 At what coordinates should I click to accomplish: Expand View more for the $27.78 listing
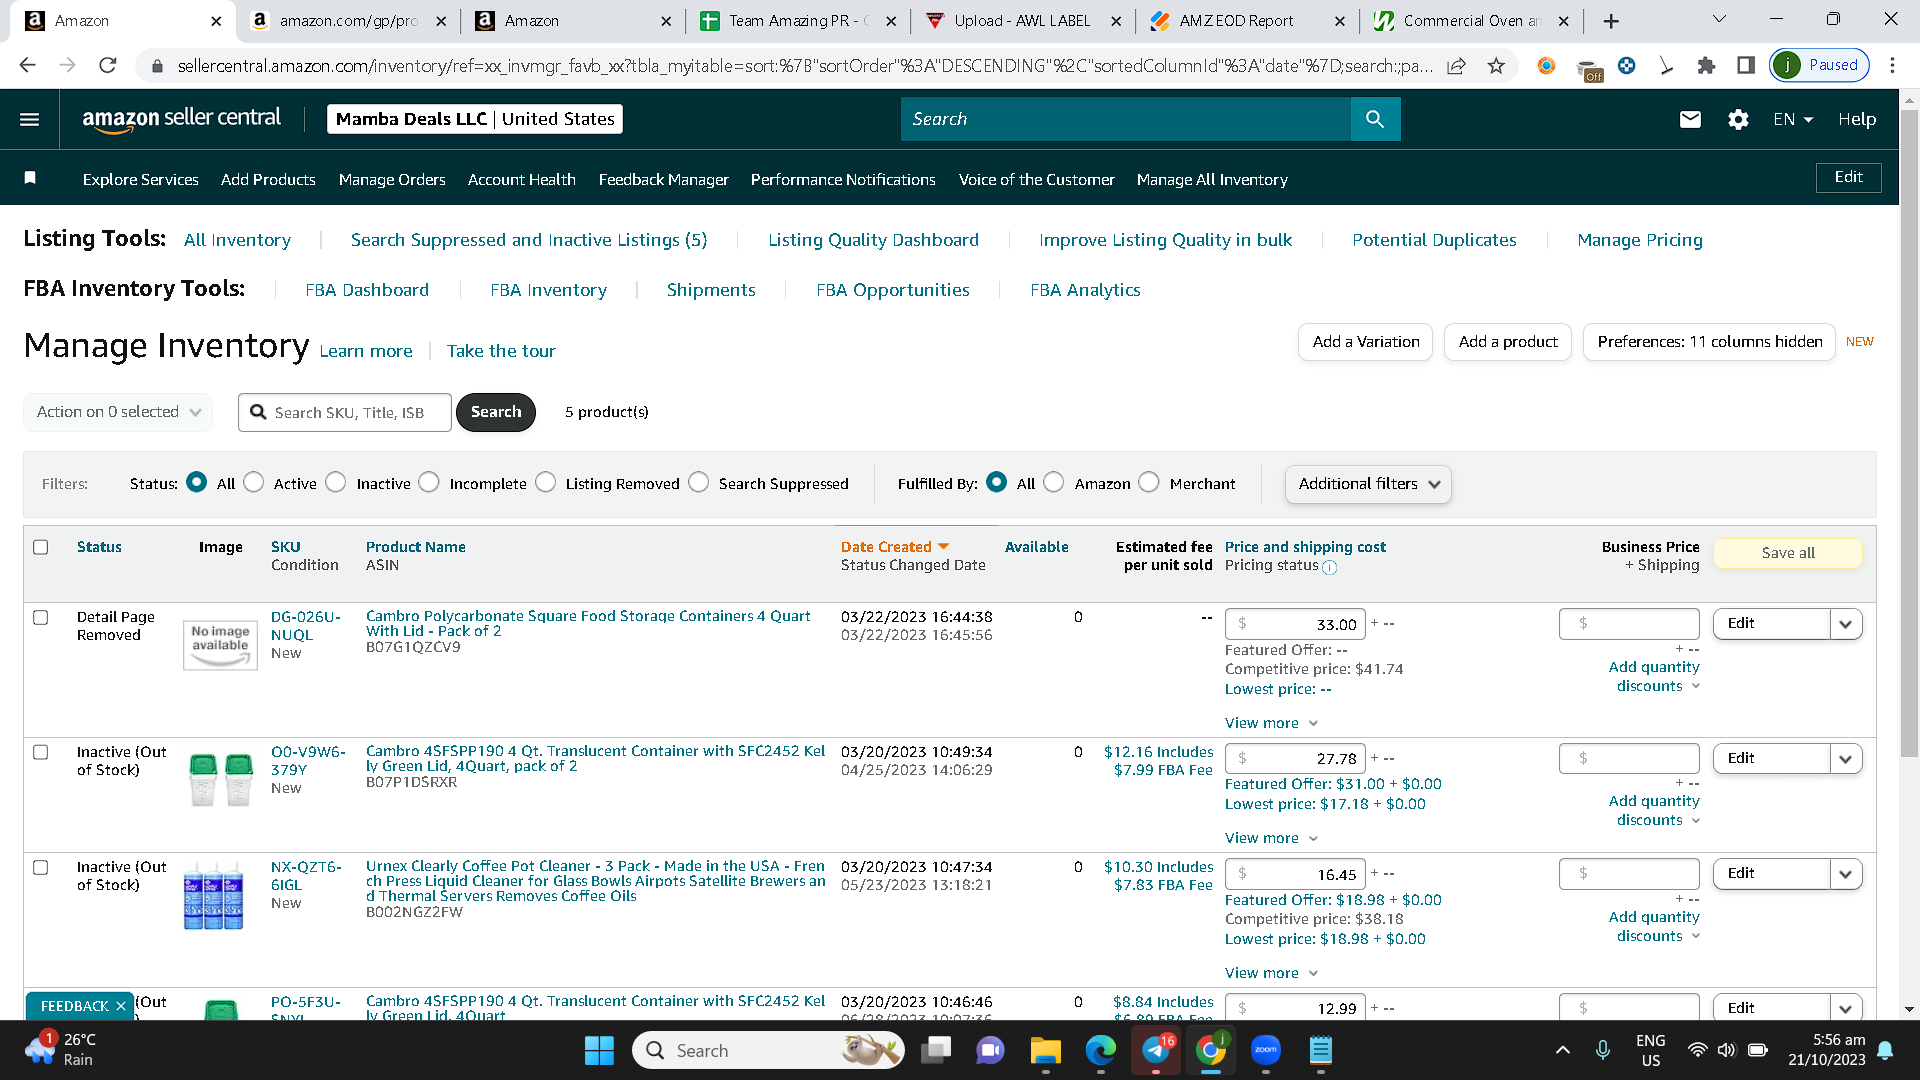click(x=1271, y=838)
